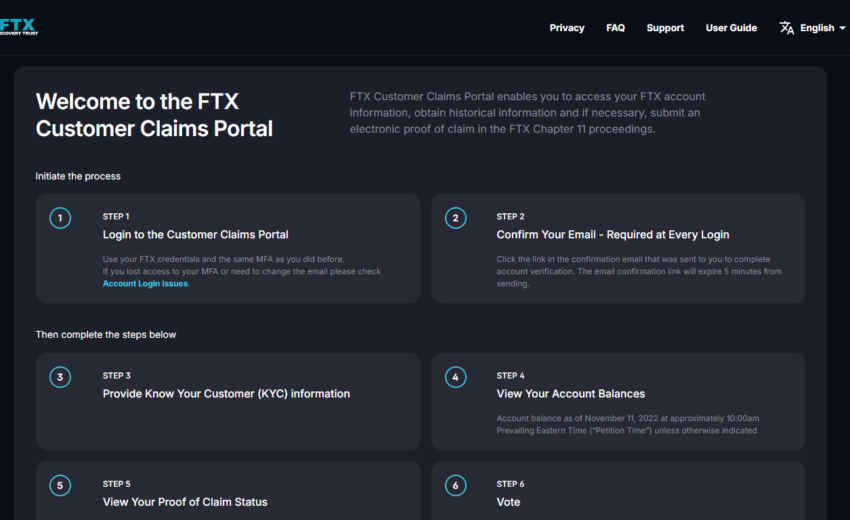Image resolution: width=850 pixels, height=520 pixels.
Task: Click the circled number 3 icon
Action: click(60, 377)
